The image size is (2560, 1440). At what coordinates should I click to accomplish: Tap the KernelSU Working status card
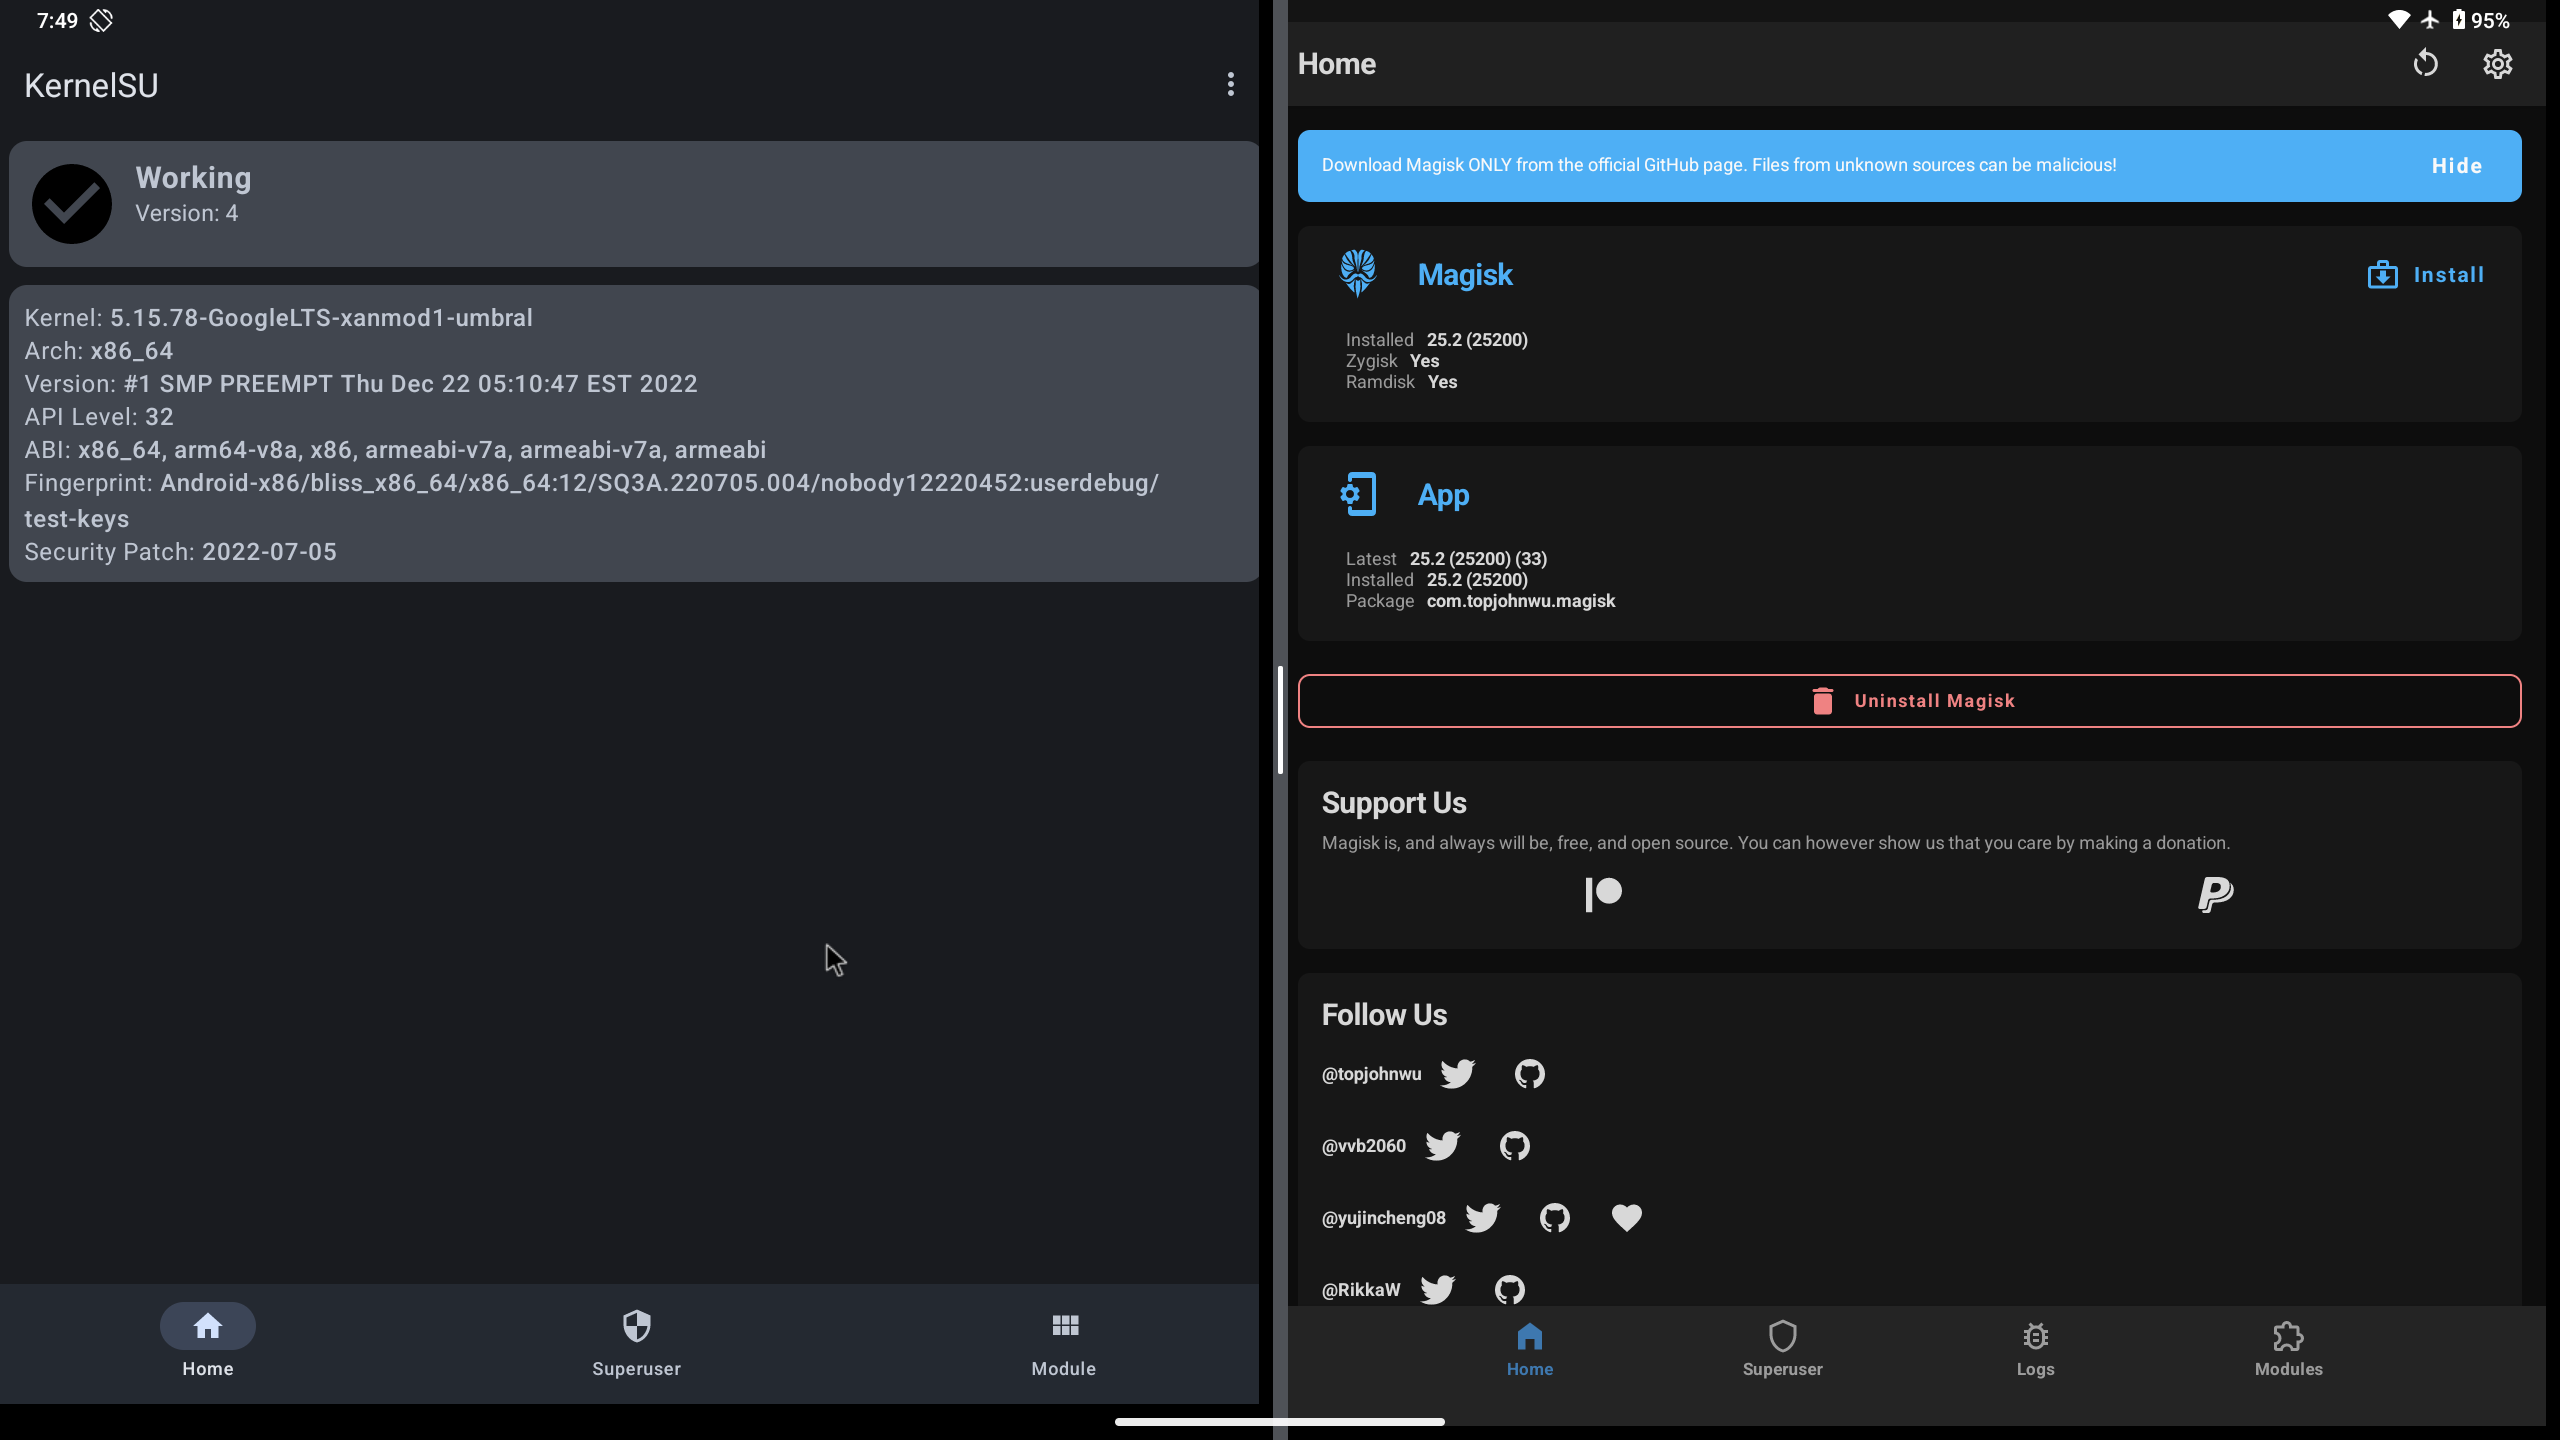pyautogui.click(x=633, y=204)
